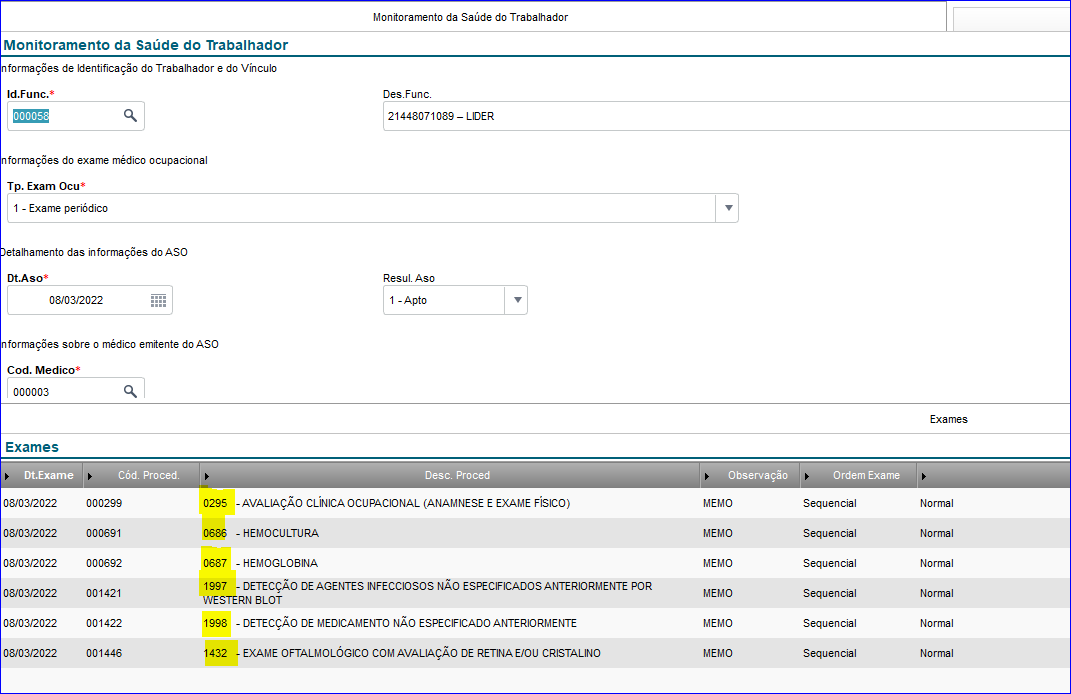Click arrow marker left of Cód. Proced. header
This screenshot has width=1071, height=694.
(89, 476)
